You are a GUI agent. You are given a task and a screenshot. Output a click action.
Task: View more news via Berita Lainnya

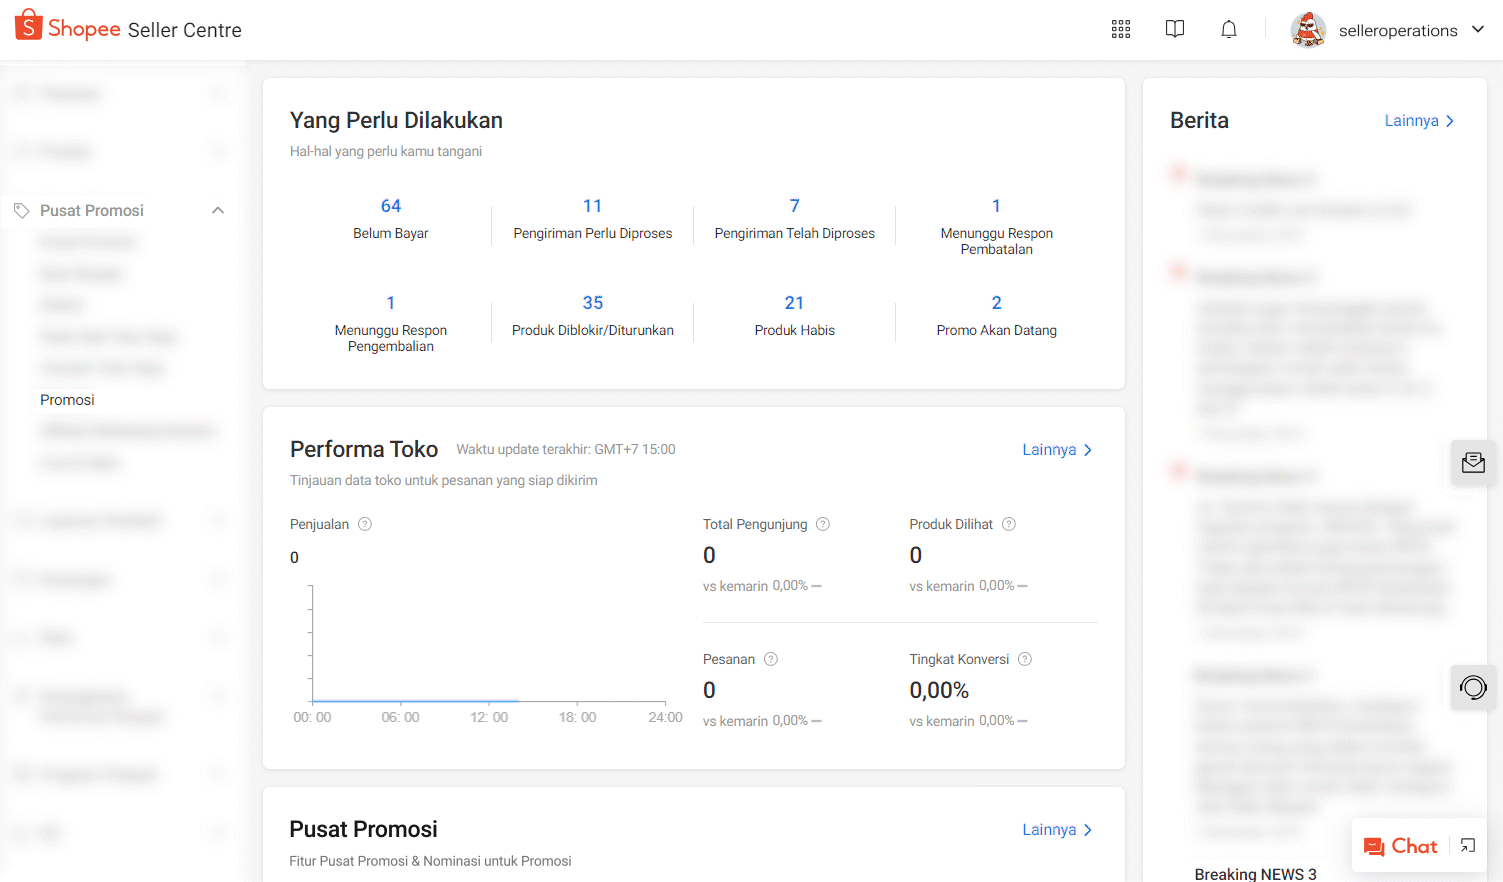coord(1418,121)
